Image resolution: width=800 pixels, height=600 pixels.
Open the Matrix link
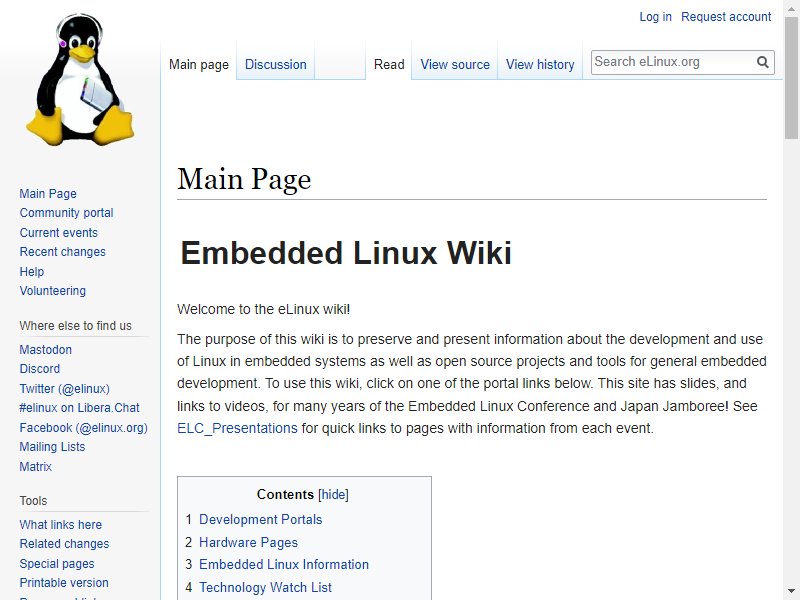(36, 467)
